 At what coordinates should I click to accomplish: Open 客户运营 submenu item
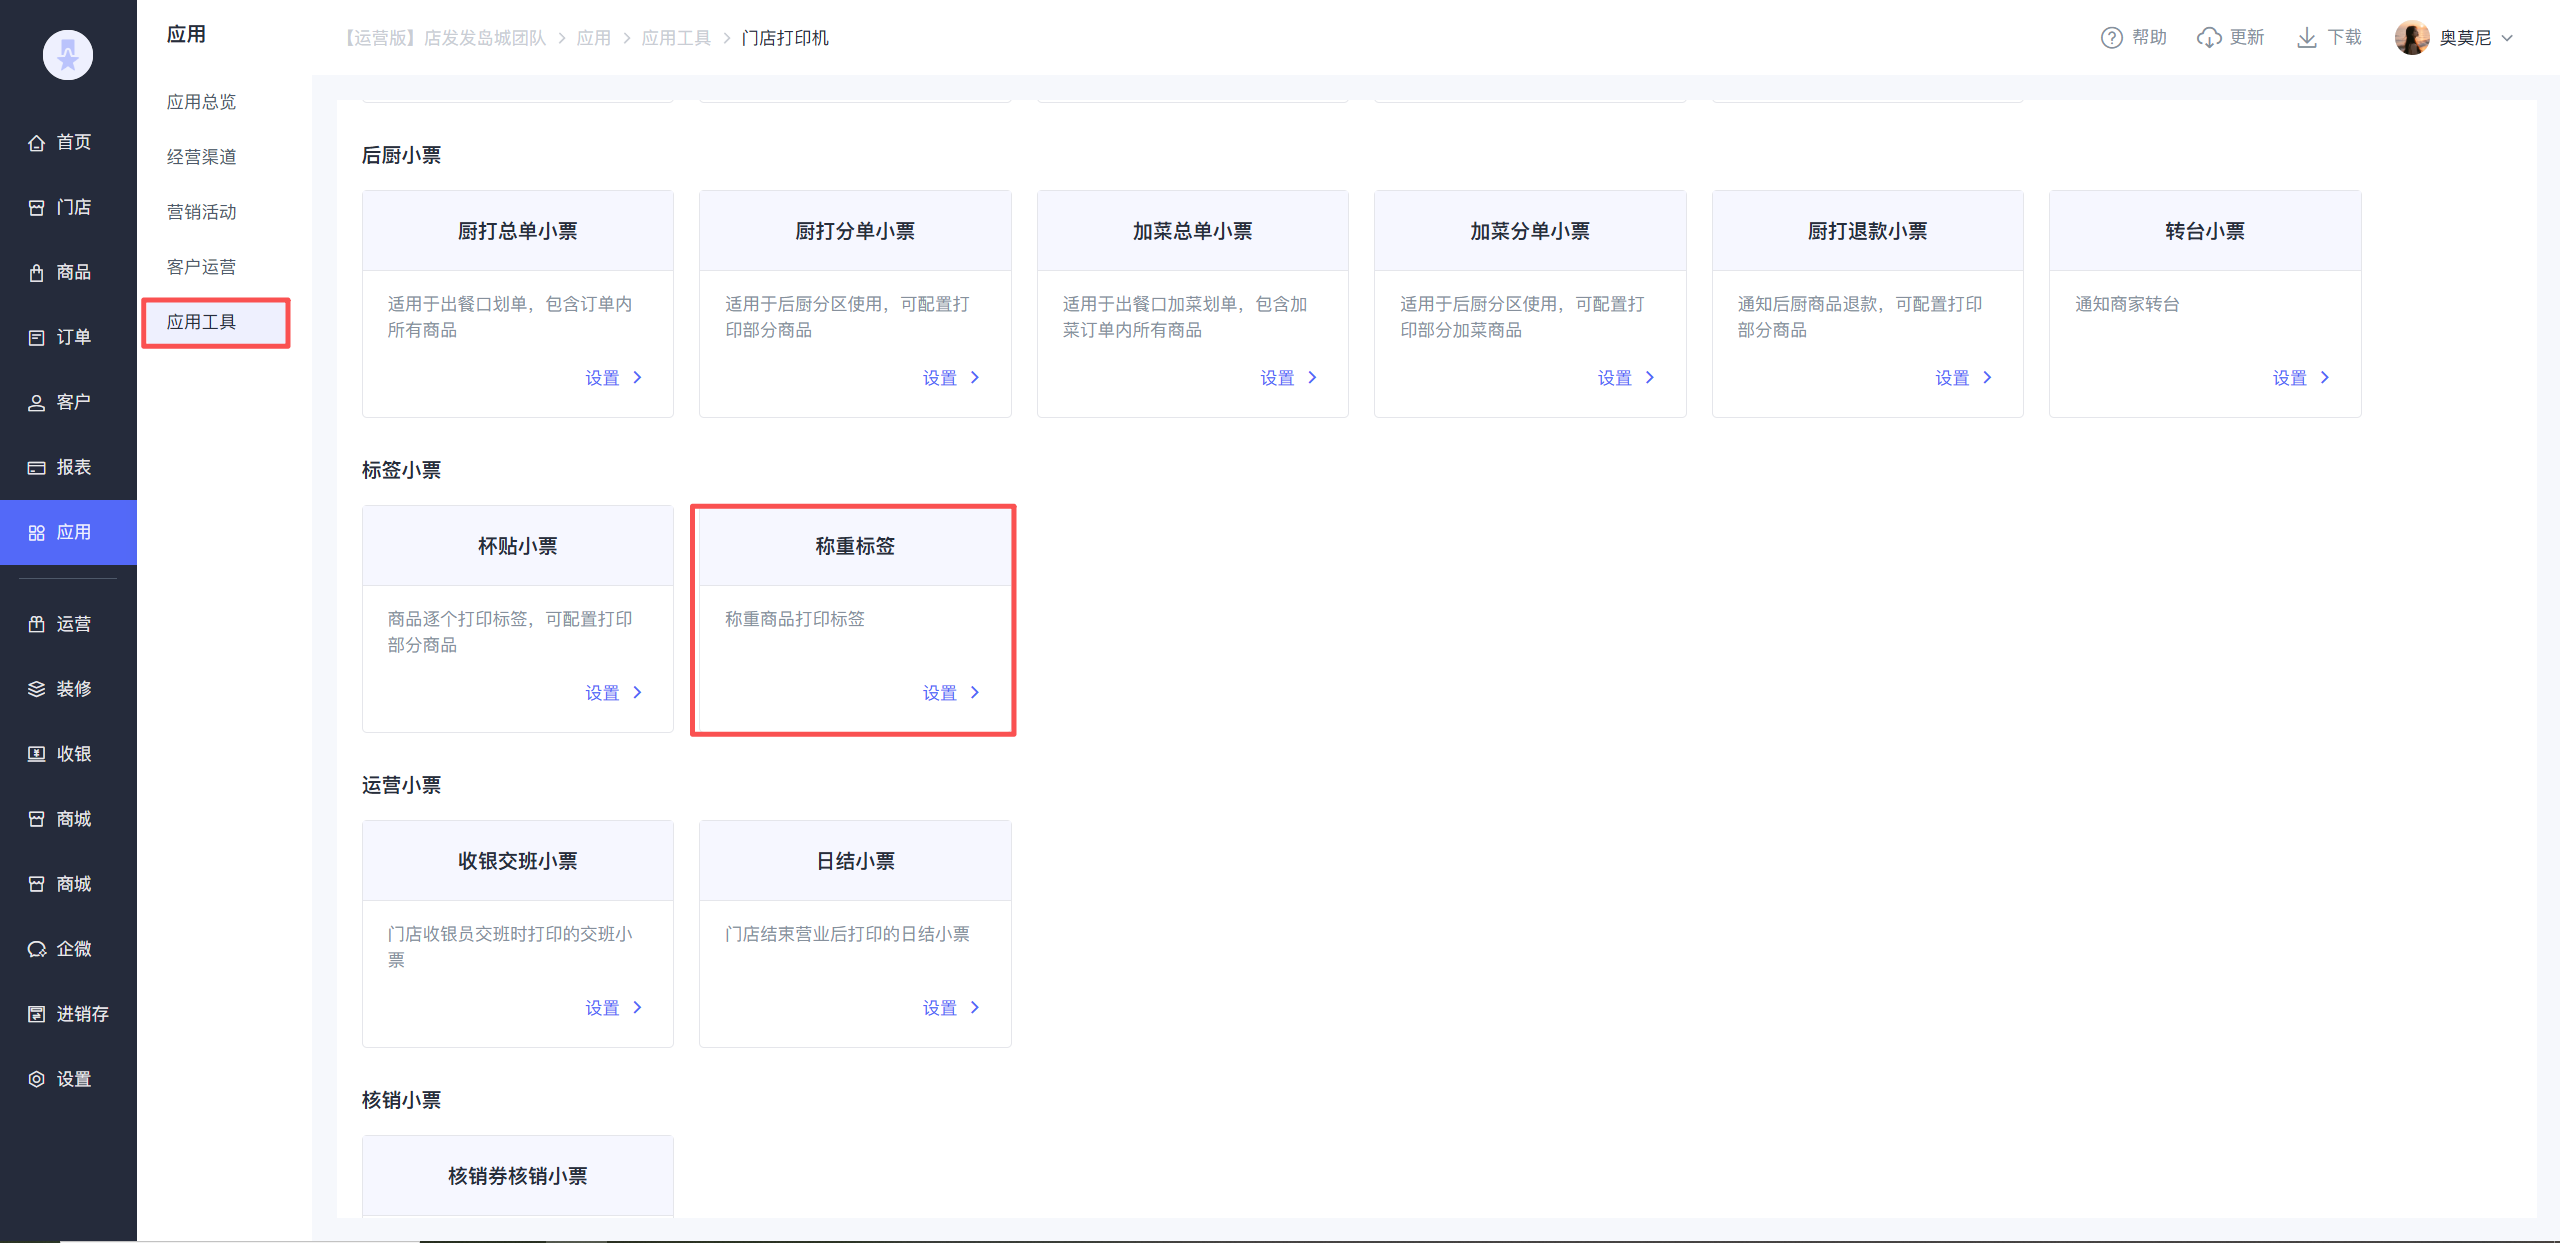click(201, 267)
